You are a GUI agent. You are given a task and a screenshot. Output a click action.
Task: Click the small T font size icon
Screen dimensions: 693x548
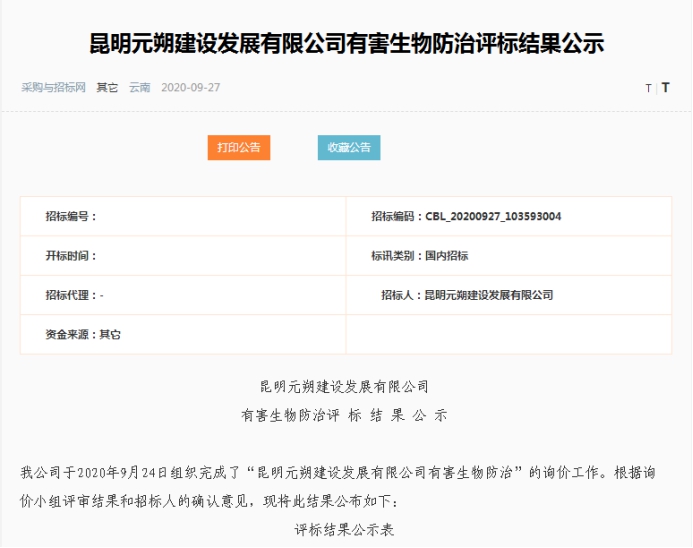(x=648, y=88)
